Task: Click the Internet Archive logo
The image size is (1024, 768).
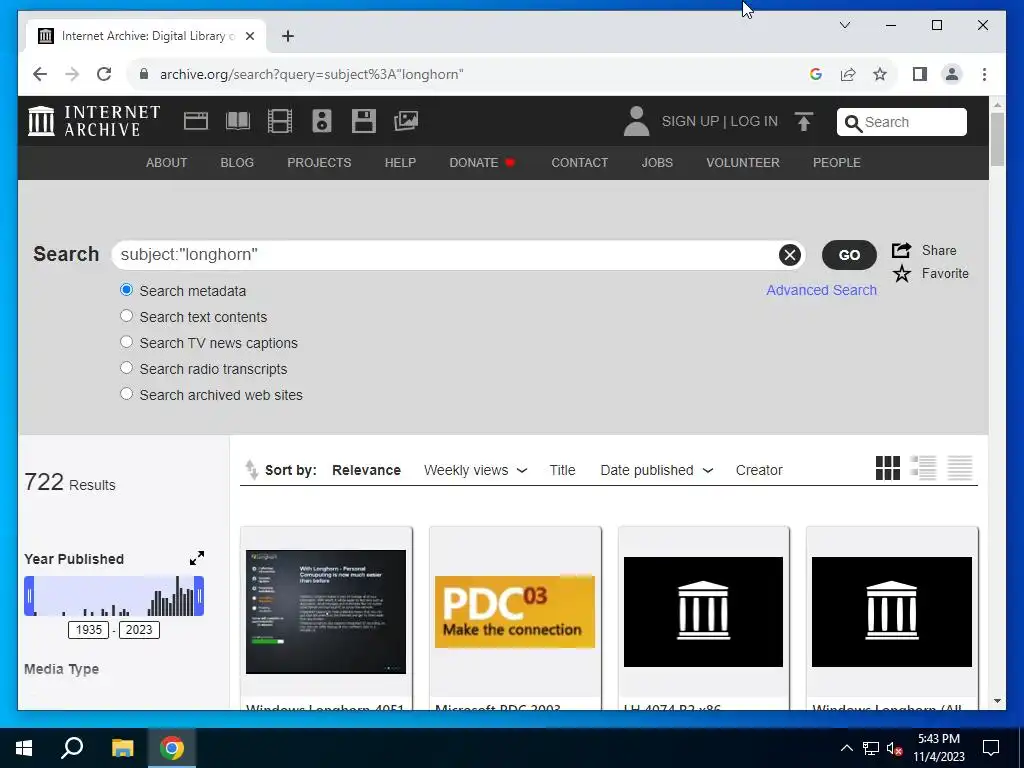Action: [x=94, y=121]
